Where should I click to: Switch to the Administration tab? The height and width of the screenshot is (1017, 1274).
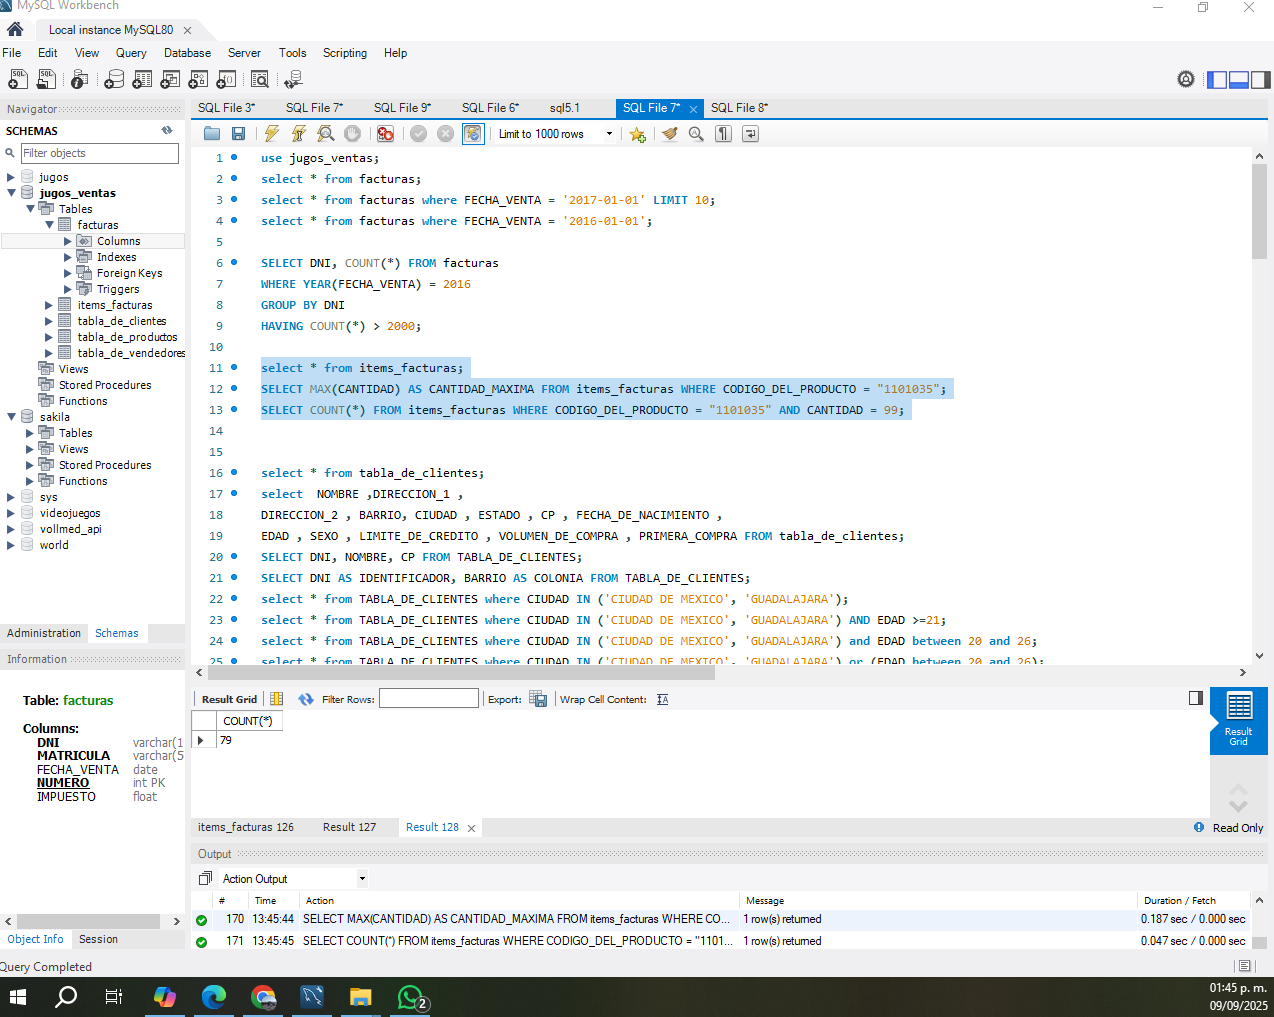coord(44,633)
